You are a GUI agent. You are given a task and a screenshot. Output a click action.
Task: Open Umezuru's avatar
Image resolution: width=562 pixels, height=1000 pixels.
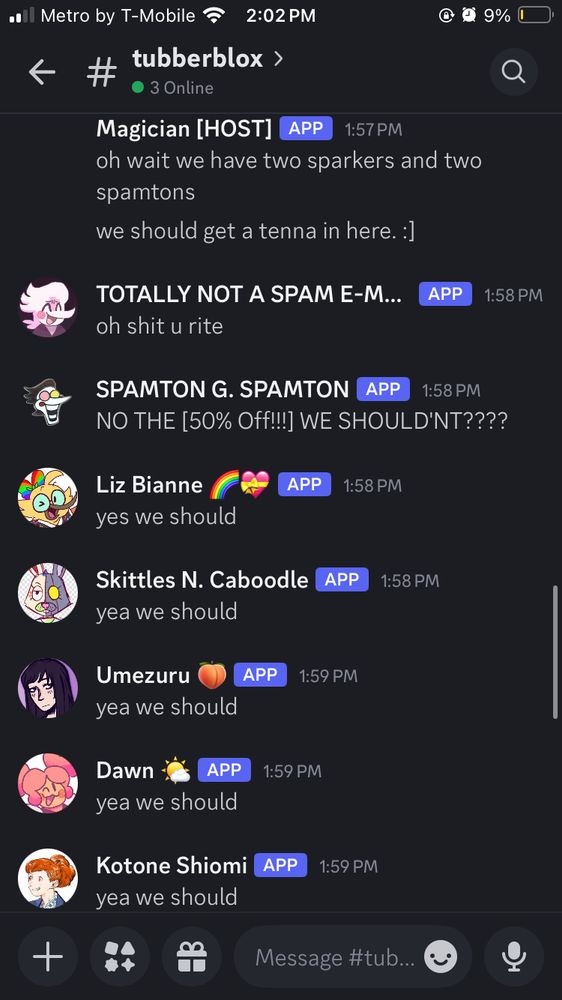(48, 688)
